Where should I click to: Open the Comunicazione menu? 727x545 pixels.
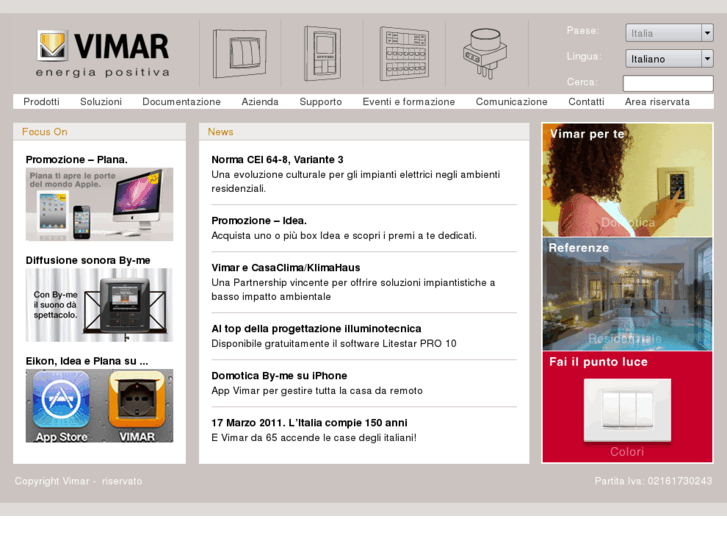click(511, 102)
